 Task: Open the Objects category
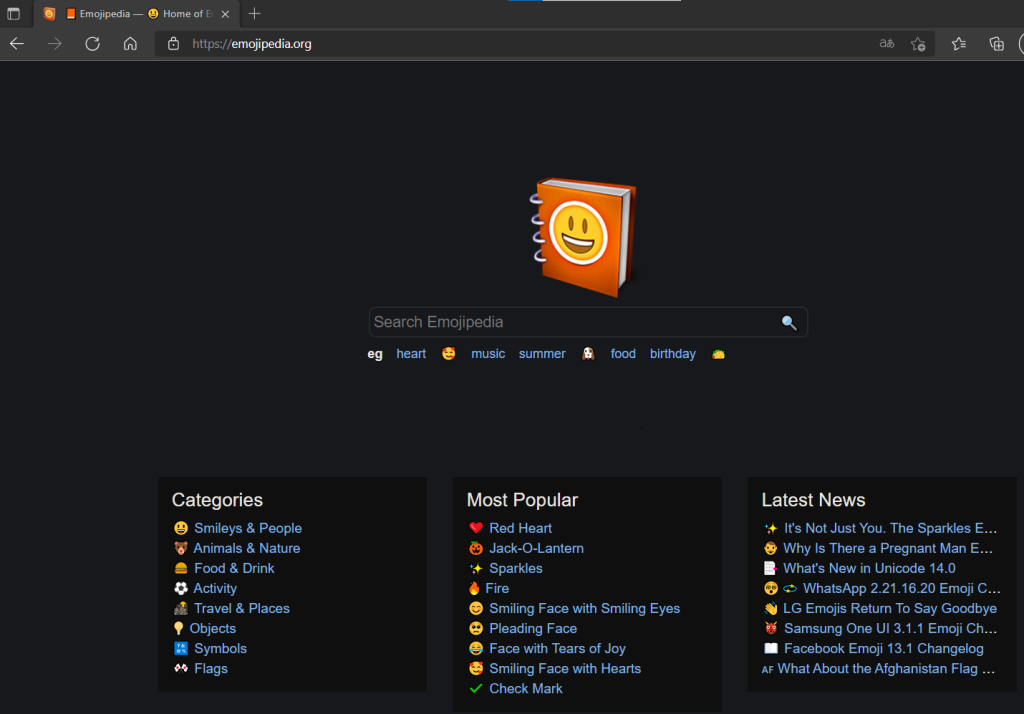click(212, 628)
